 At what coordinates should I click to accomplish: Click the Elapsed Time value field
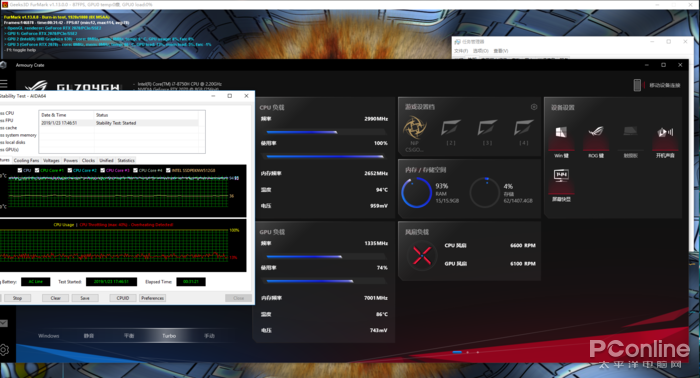click(191, 282)
